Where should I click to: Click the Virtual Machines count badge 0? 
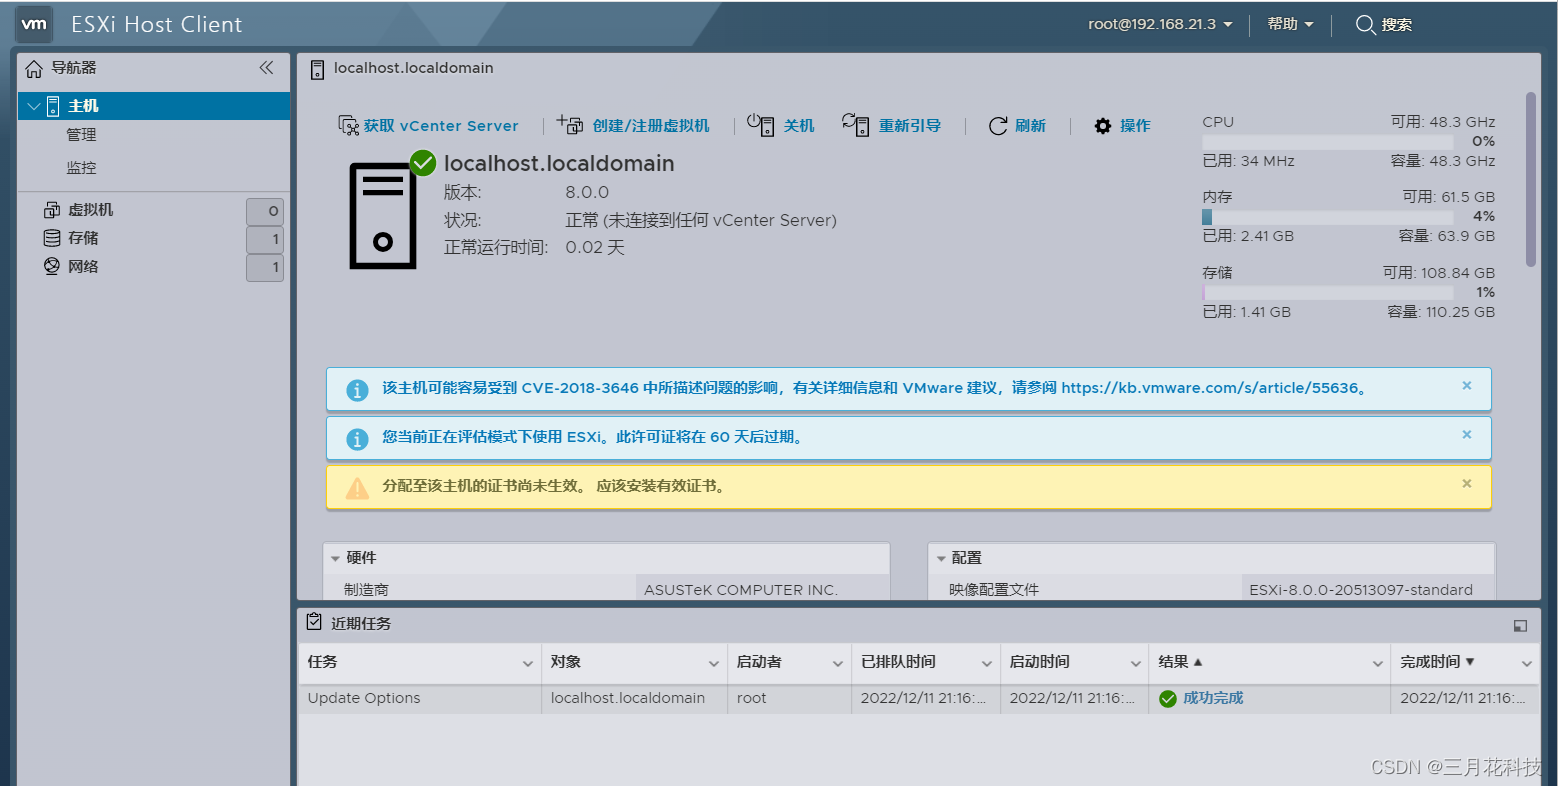click(x=265, y=211)
